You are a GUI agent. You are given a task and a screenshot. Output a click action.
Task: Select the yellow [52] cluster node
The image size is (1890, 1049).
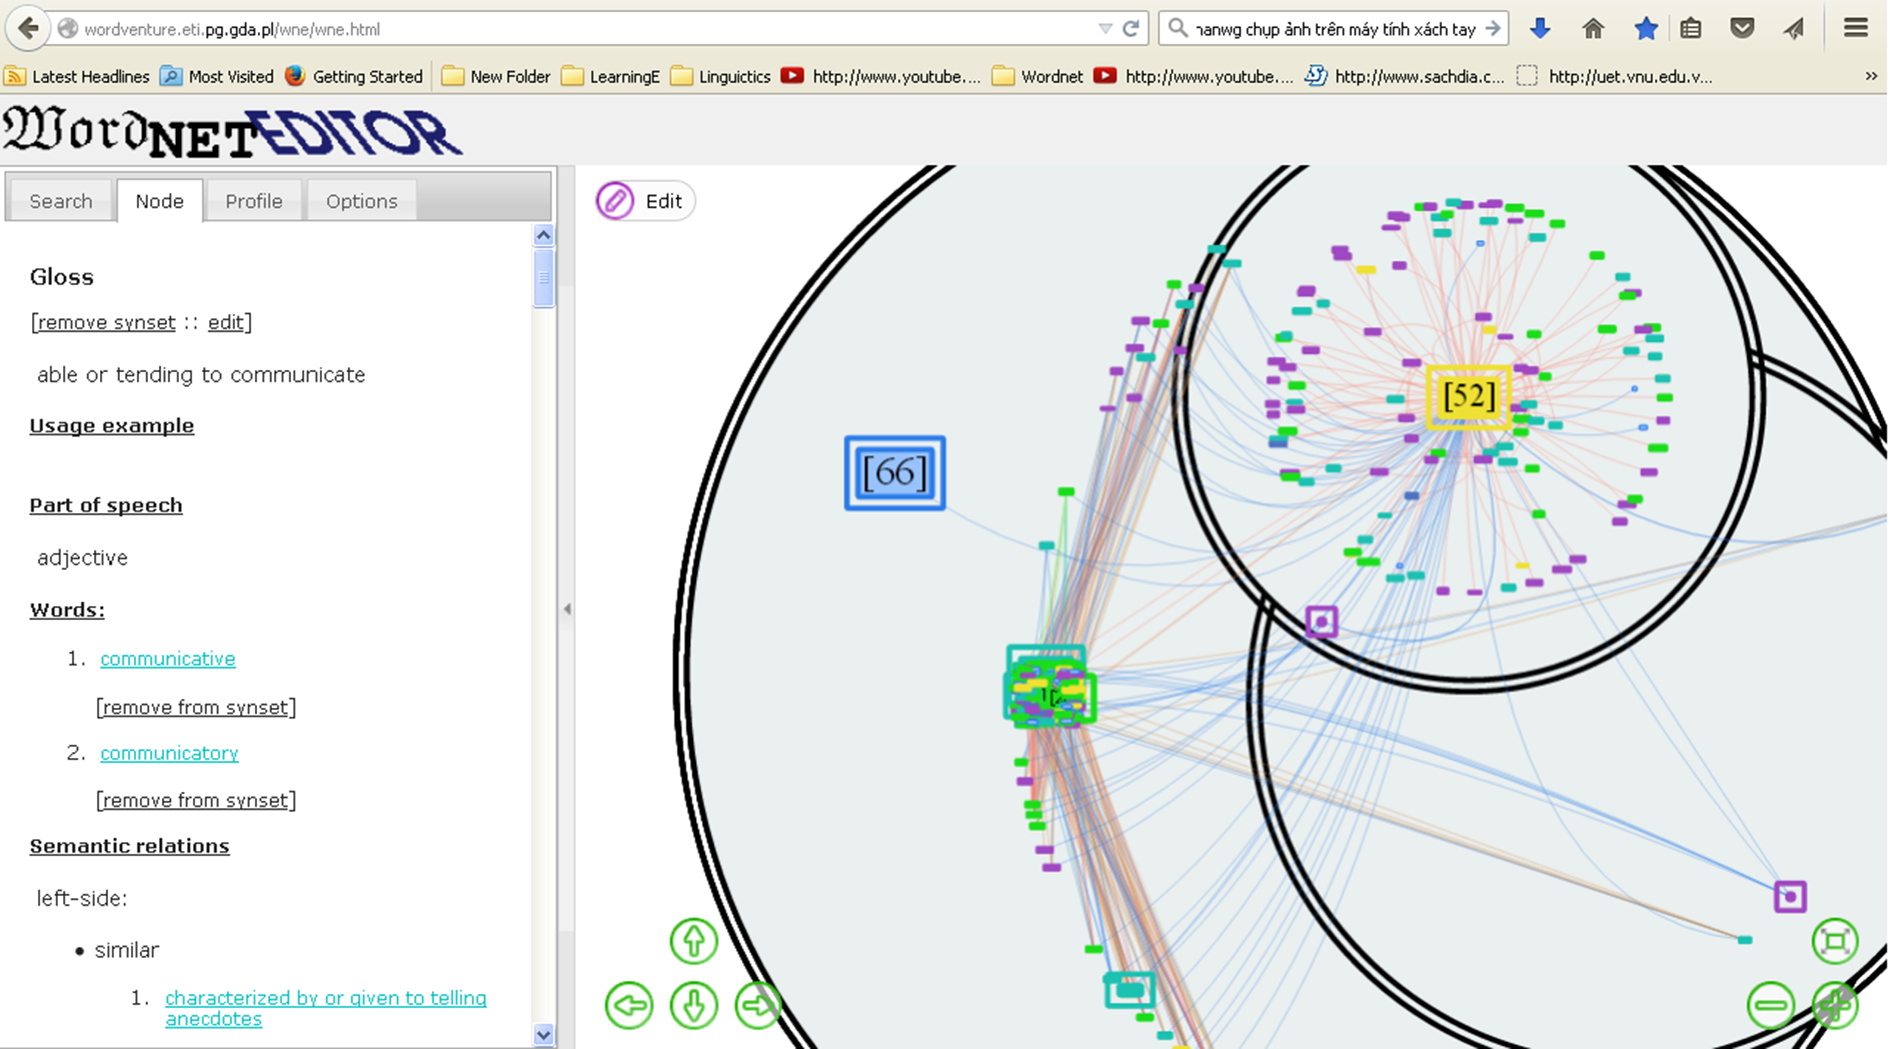[1468, 397]
